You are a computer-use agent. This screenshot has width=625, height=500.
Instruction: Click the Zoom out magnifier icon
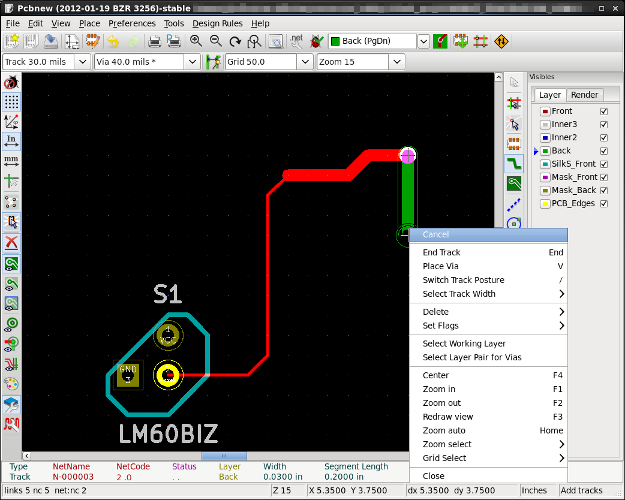(x=216, y=41)
